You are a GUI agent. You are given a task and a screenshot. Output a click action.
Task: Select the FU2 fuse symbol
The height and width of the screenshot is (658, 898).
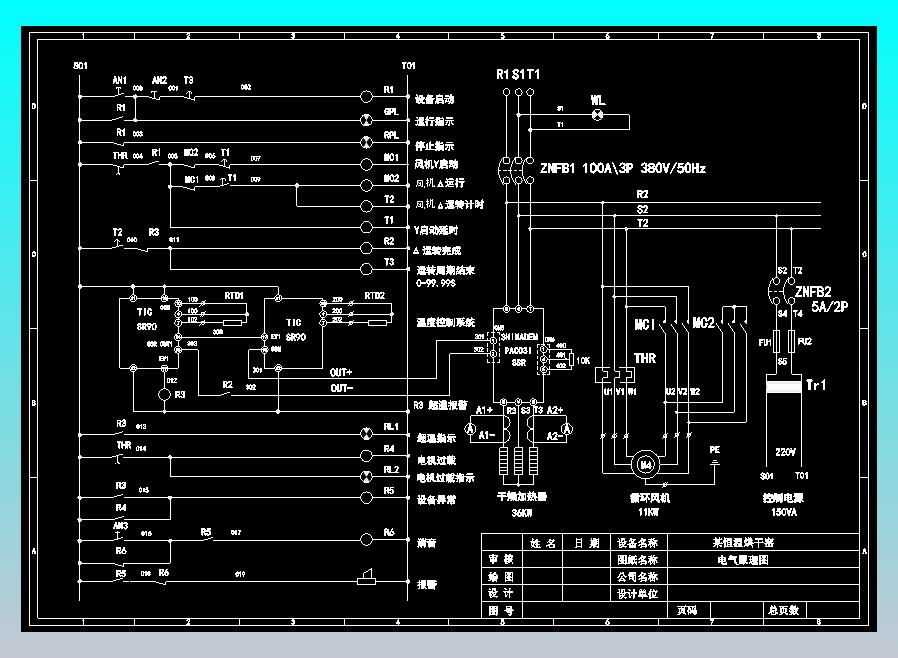791,341
